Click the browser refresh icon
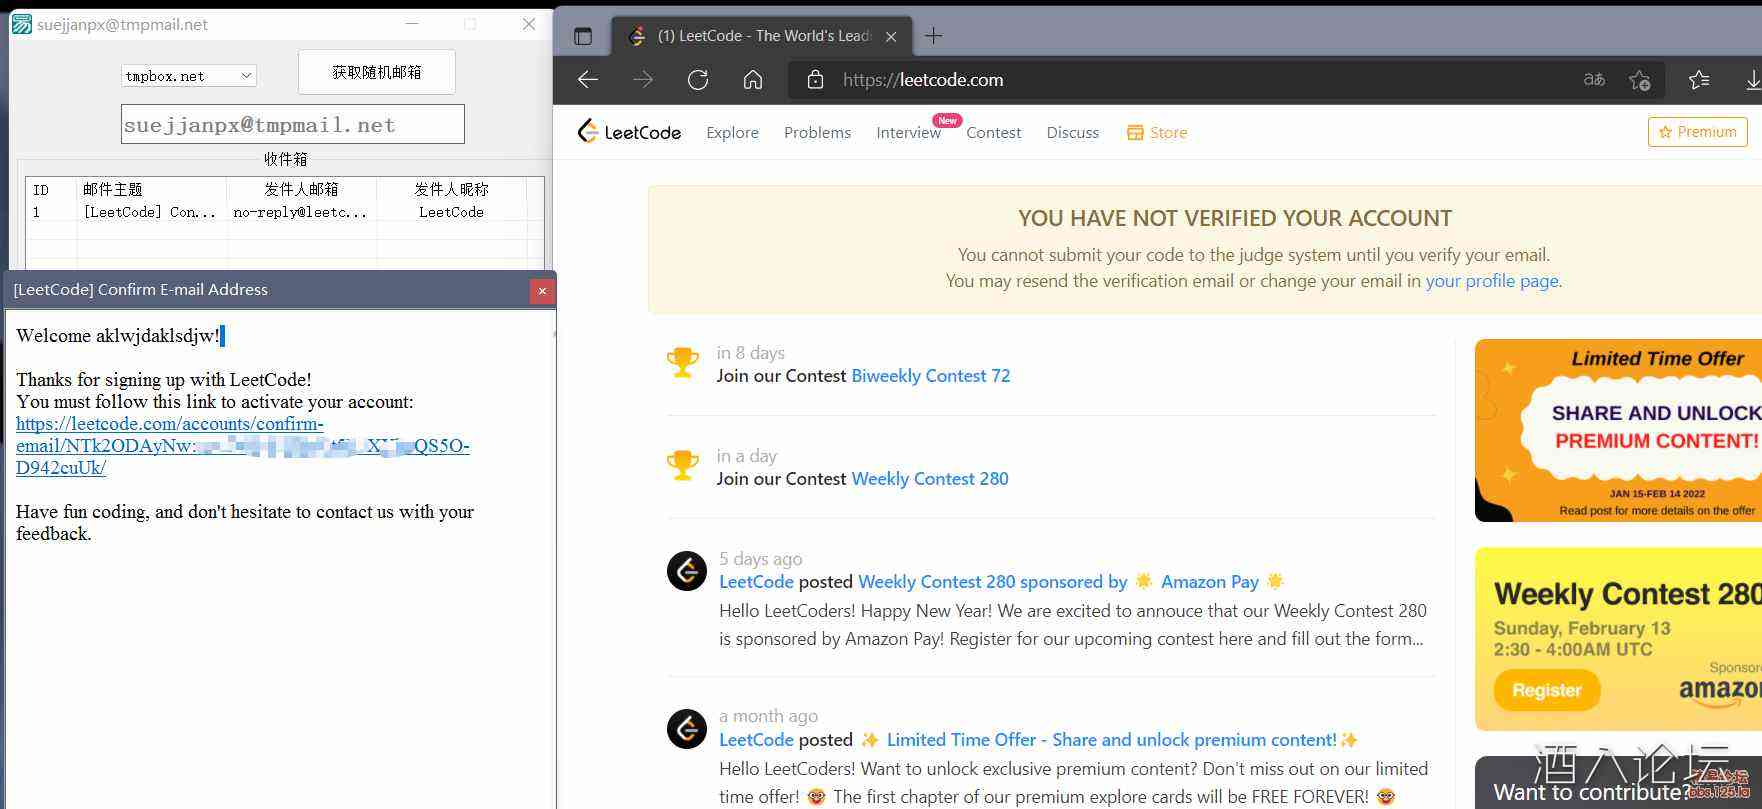1762x809 pixels. click(698, 80)
